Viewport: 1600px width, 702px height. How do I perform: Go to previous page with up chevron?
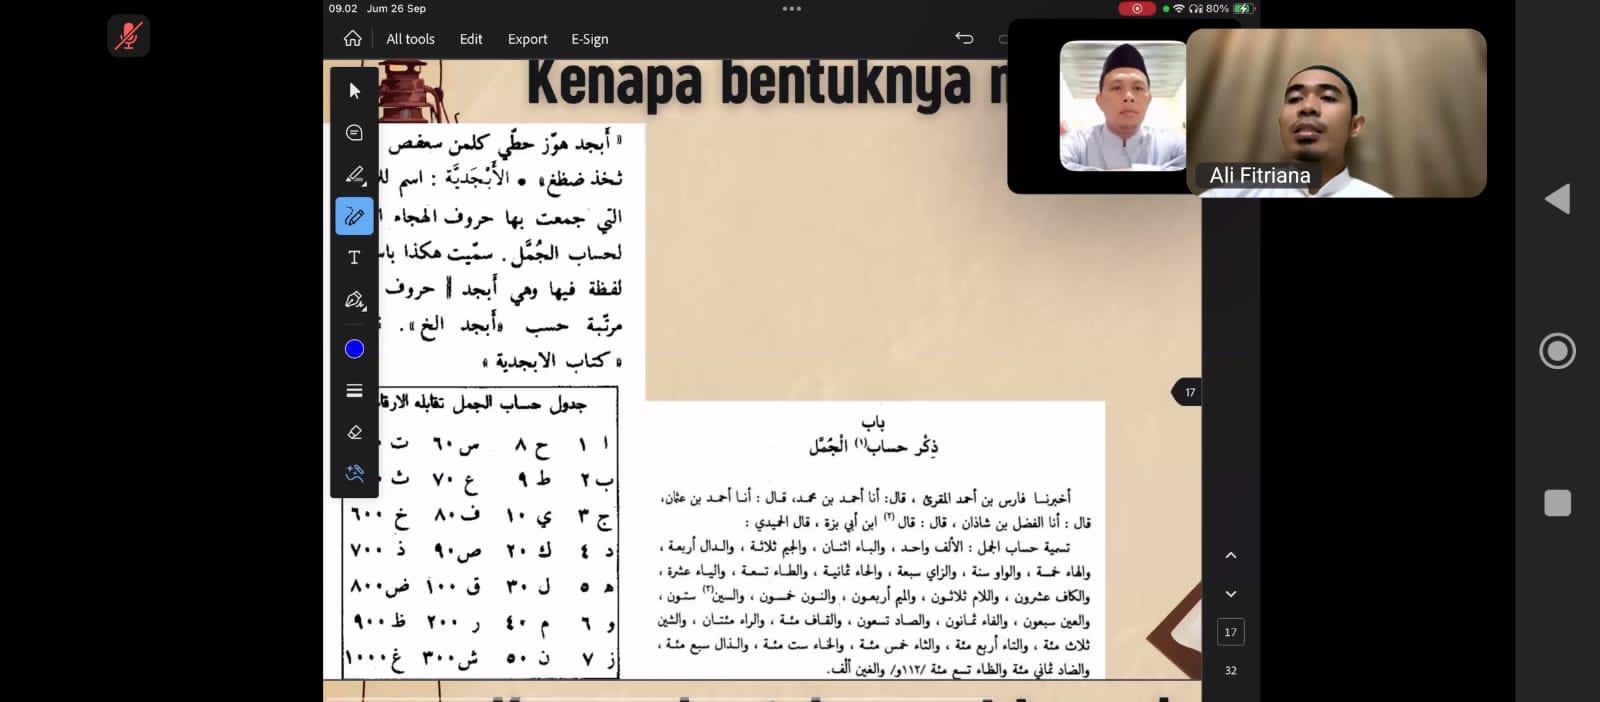pos(1231,556)
